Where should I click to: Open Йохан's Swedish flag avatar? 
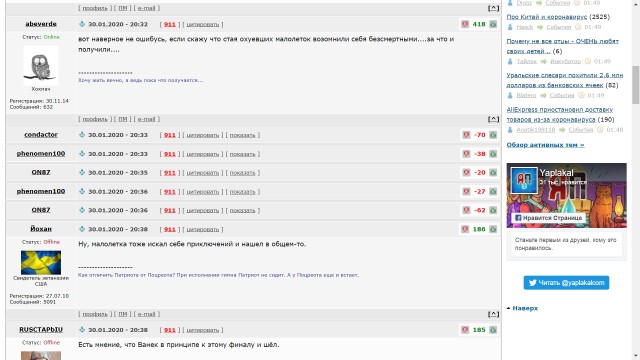(41, 262)
